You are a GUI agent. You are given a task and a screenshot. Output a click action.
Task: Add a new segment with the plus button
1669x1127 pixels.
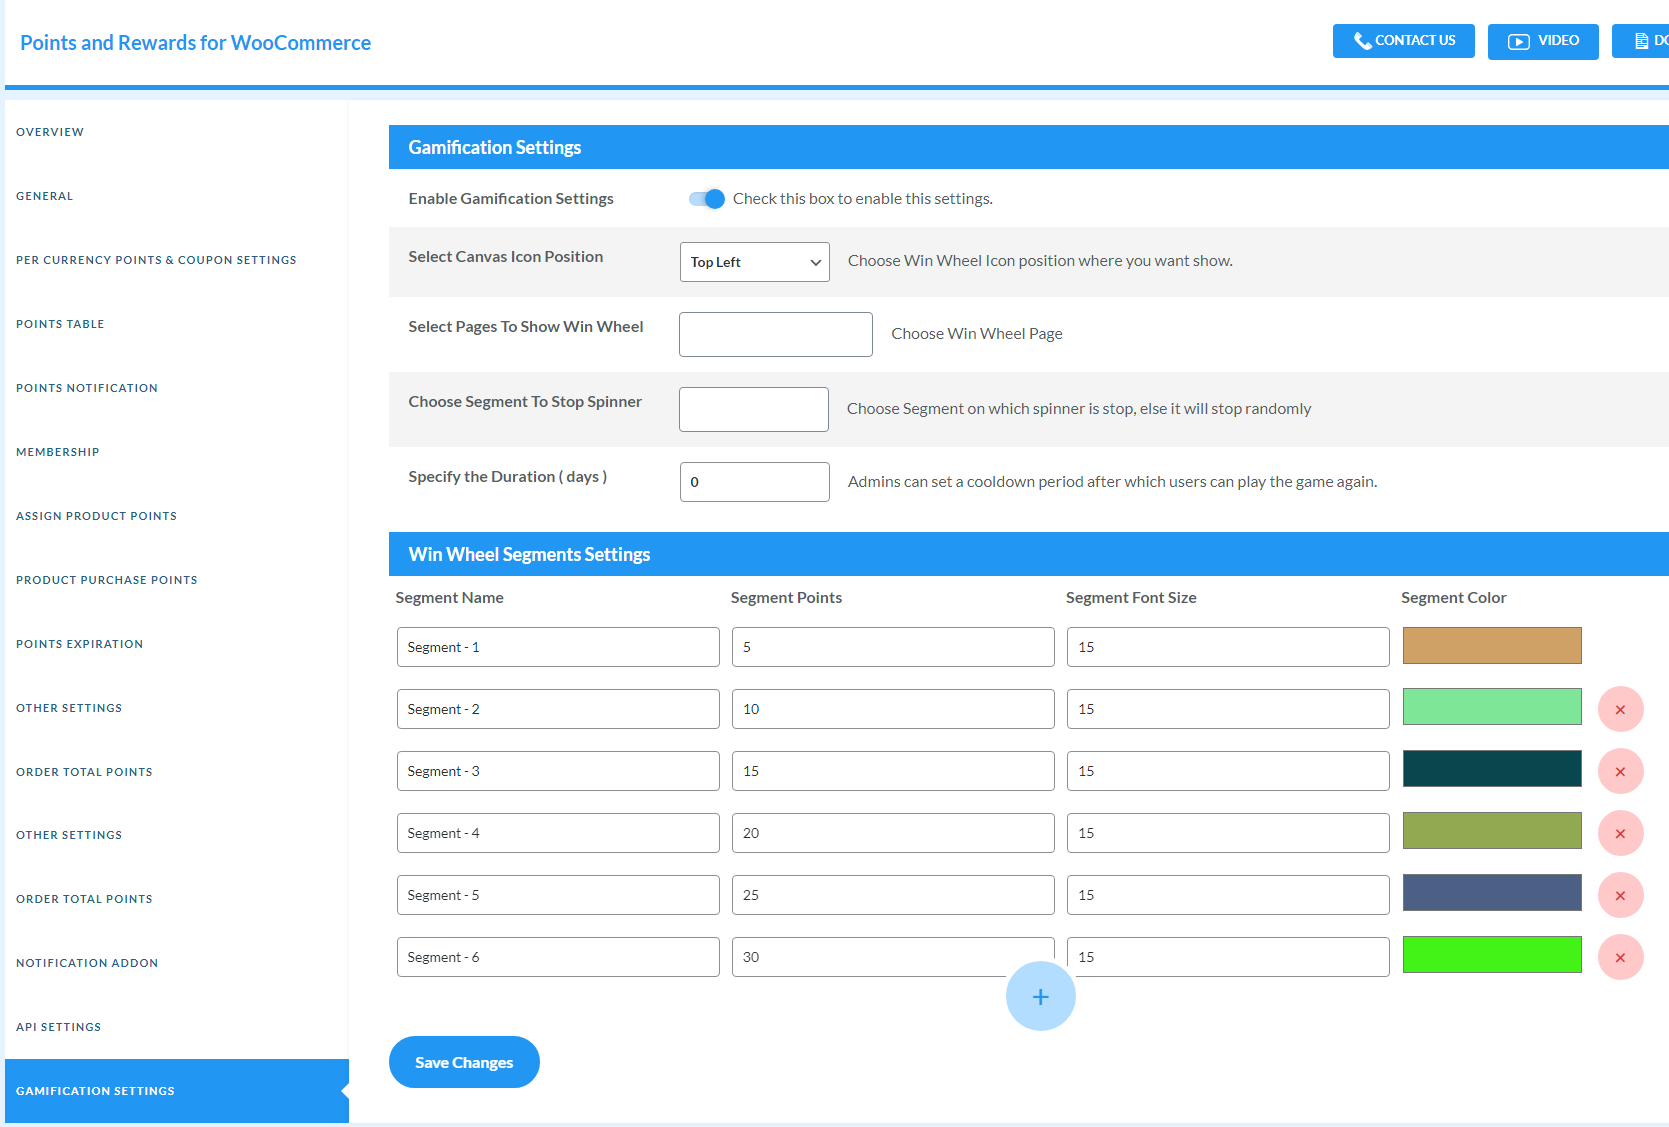[x=1040, y=996]
